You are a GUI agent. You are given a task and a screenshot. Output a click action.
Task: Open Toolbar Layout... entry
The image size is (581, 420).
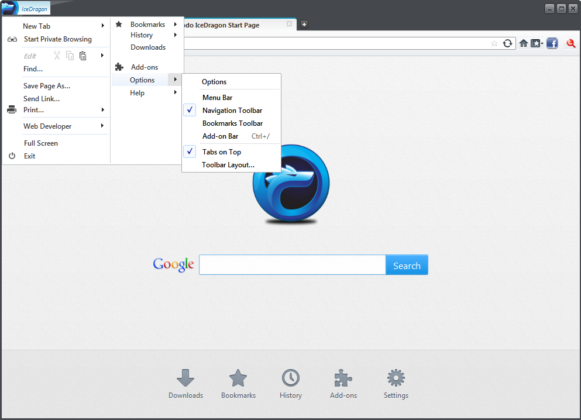coord(228,165)
